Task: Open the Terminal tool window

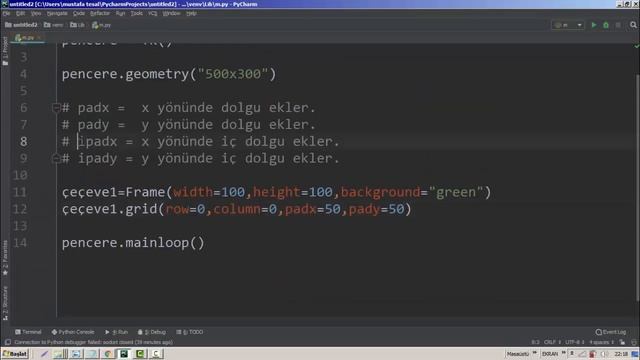Action: point(28,332)
